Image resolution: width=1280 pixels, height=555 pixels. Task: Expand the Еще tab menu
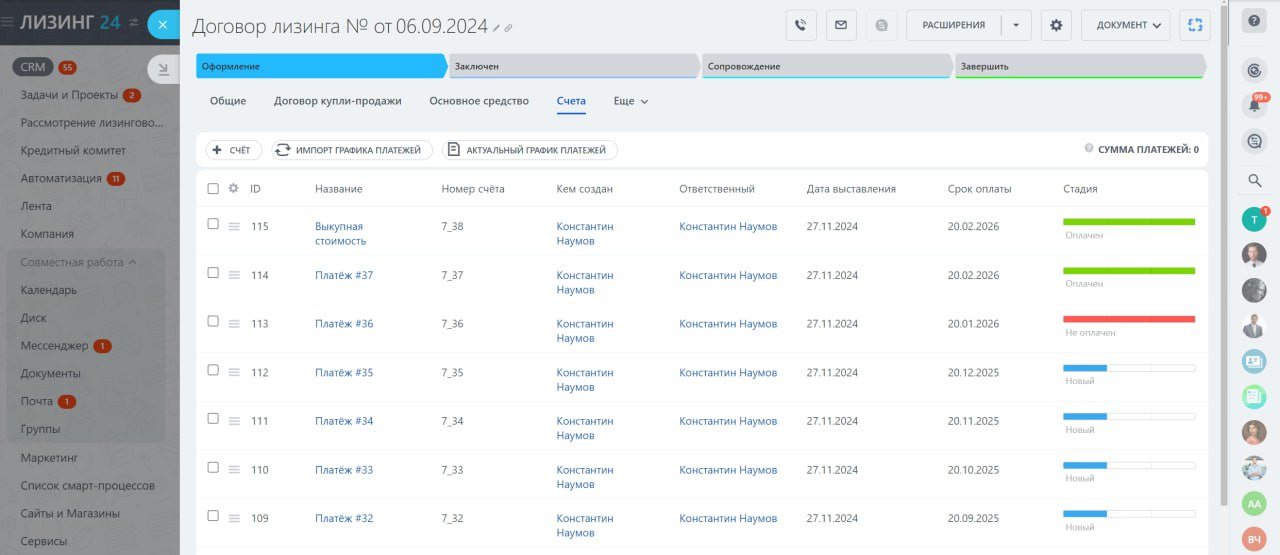[x=630, y=101]
